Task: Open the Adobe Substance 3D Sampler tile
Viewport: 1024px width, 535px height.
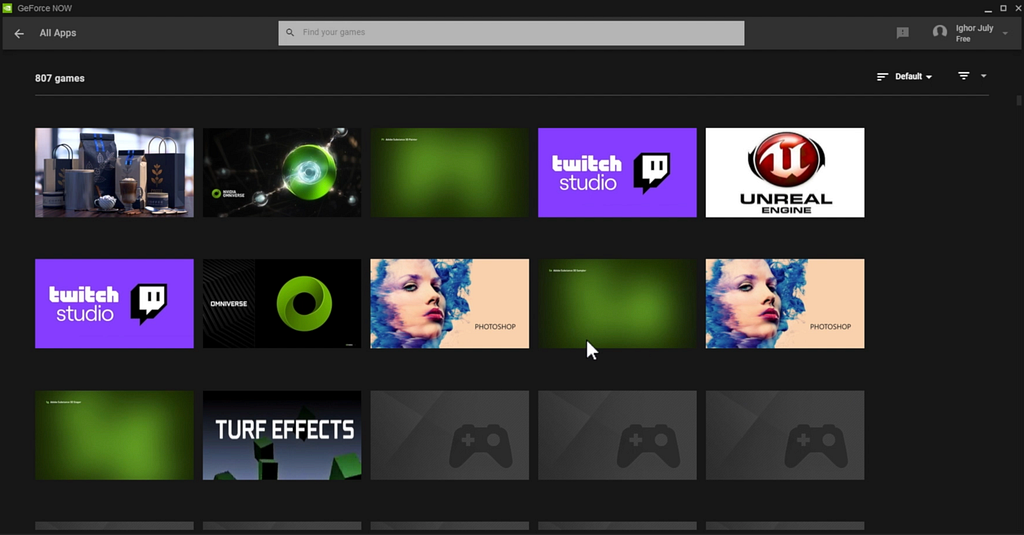Action: coord(617,304)
